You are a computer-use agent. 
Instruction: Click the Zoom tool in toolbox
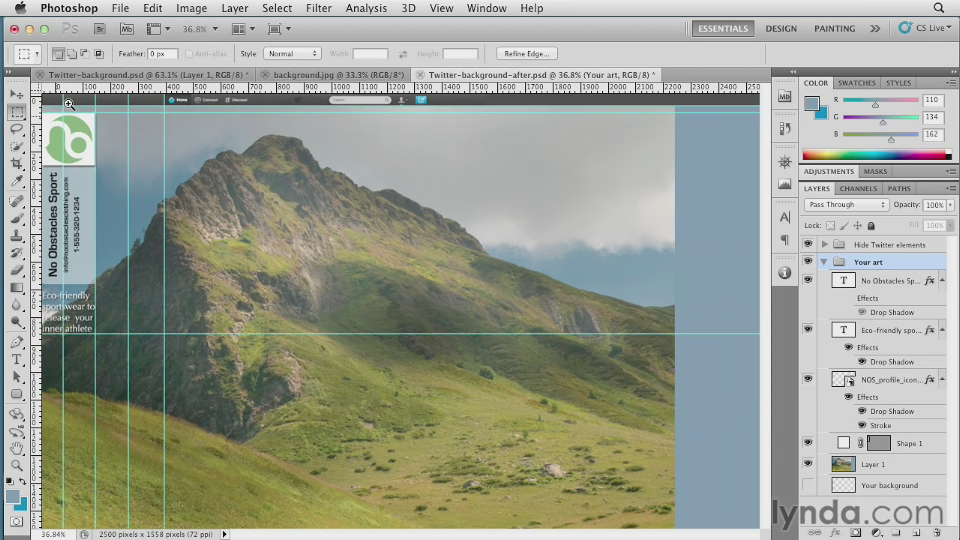tap(17, 465)
